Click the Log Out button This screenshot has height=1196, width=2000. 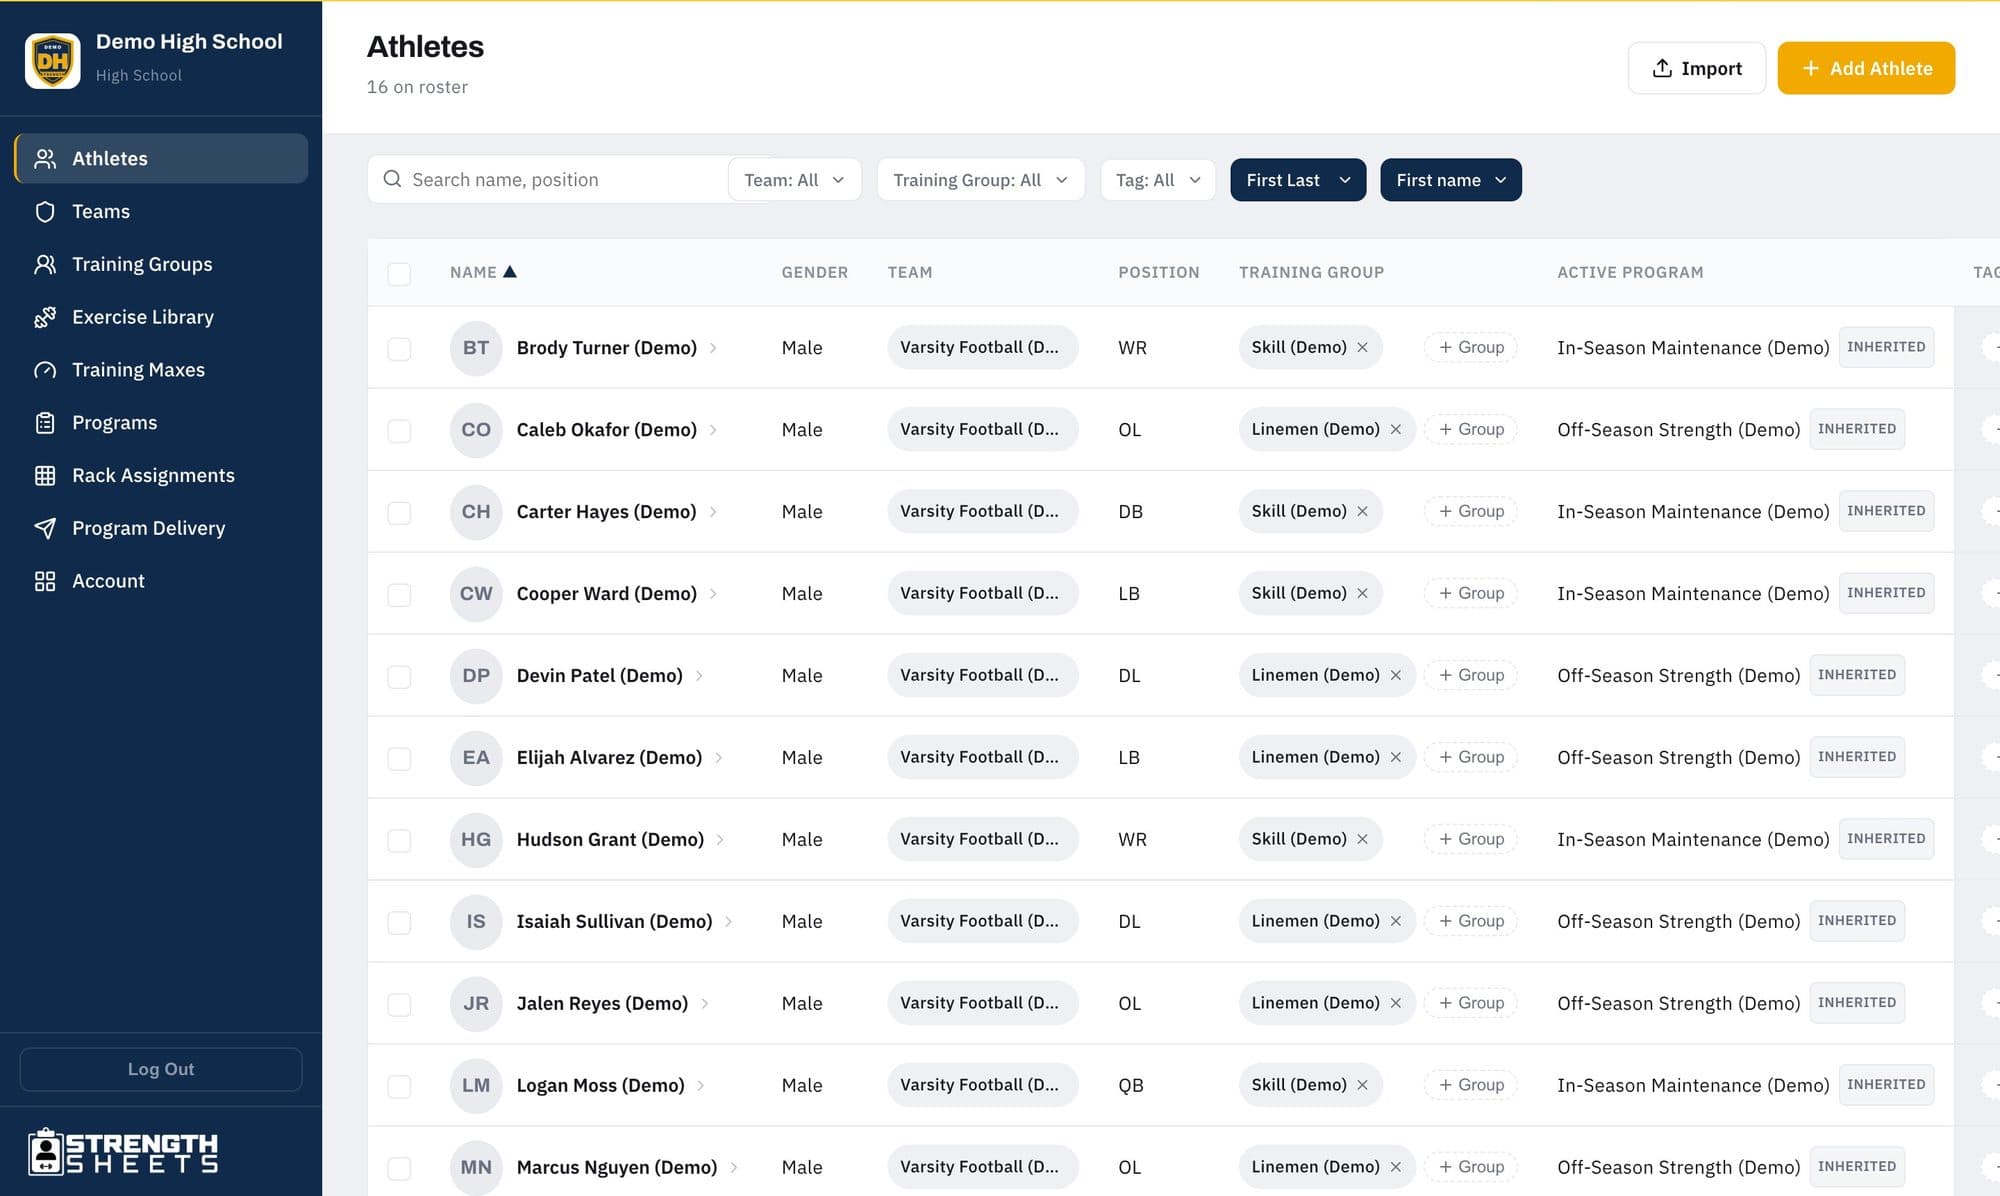161,1069
